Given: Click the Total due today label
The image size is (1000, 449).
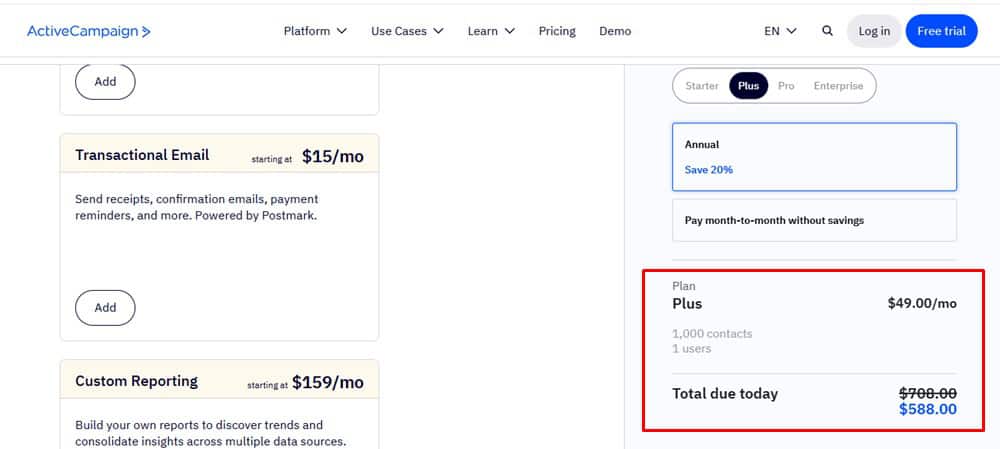Looking at the screenshot, I should 725,394.
